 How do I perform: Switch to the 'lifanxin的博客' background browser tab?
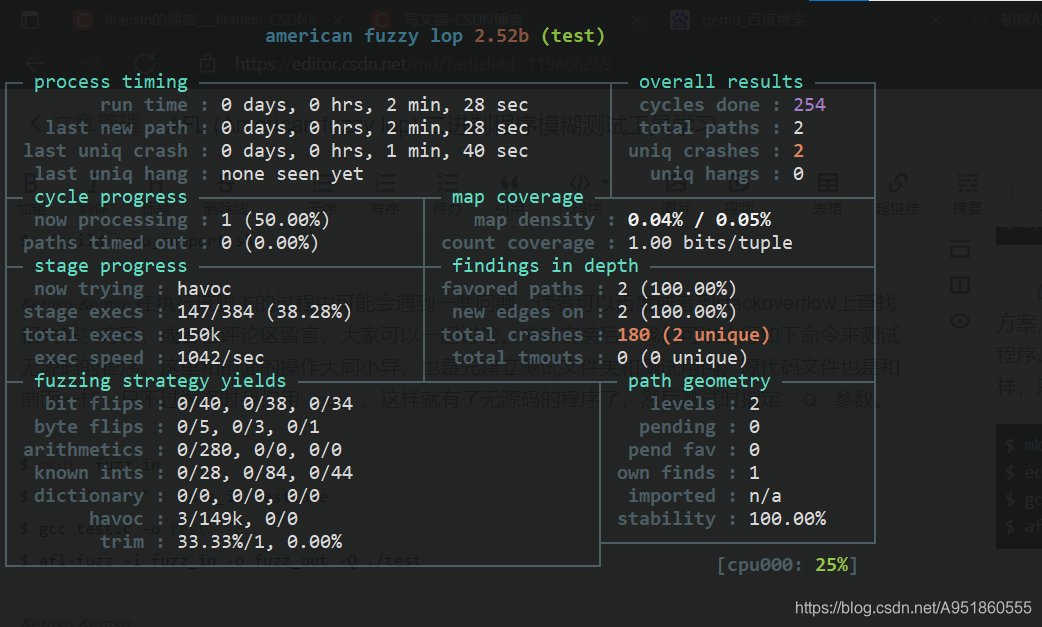coord(206,21)
